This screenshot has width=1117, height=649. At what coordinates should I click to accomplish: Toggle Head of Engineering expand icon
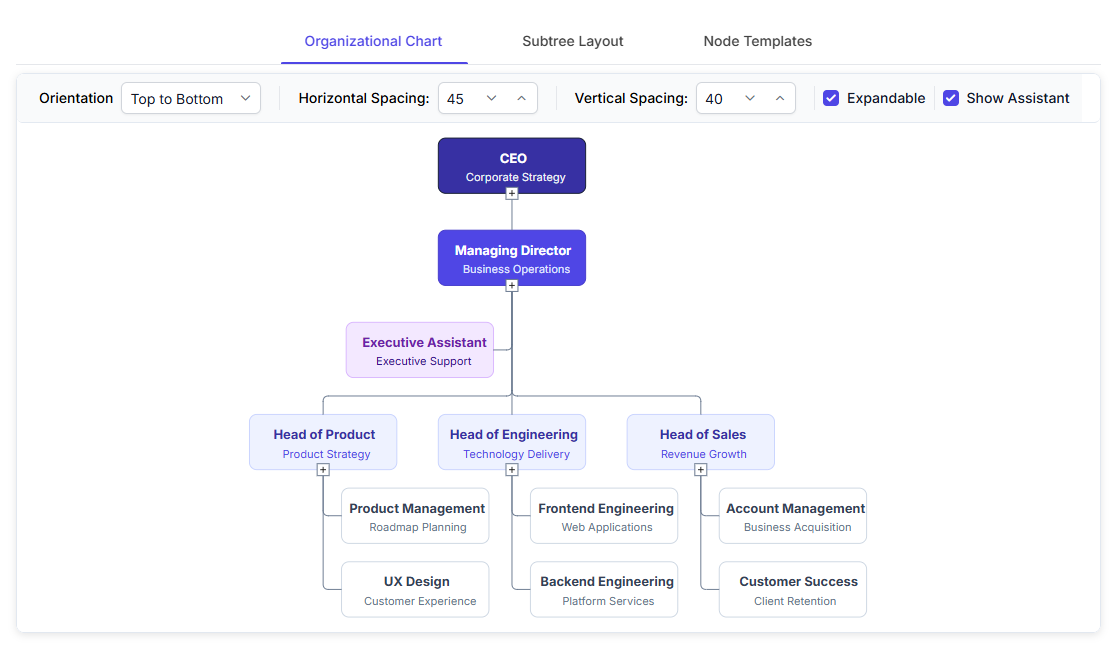(511, 469)
